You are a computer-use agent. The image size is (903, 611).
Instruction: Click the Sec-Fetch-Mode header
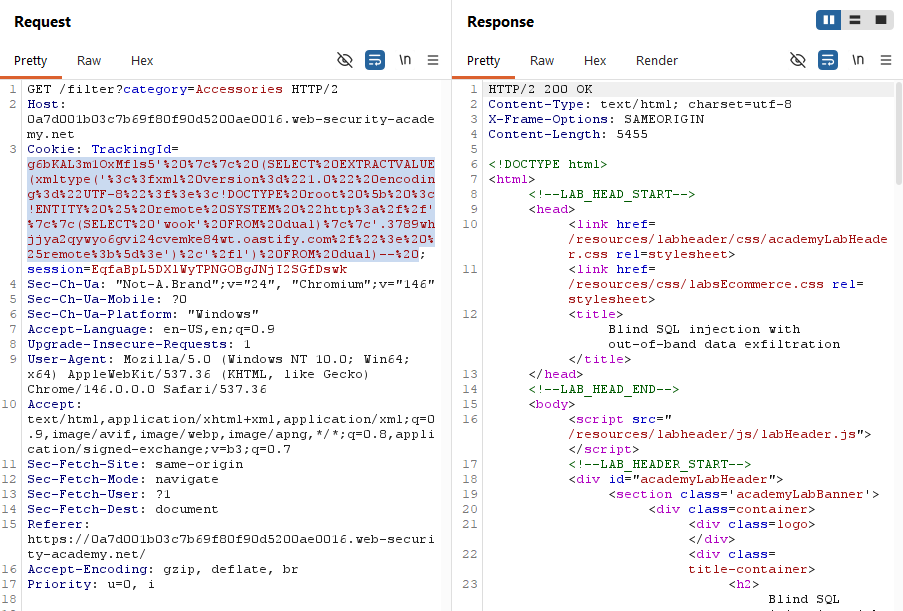click(x=123, y=479)
